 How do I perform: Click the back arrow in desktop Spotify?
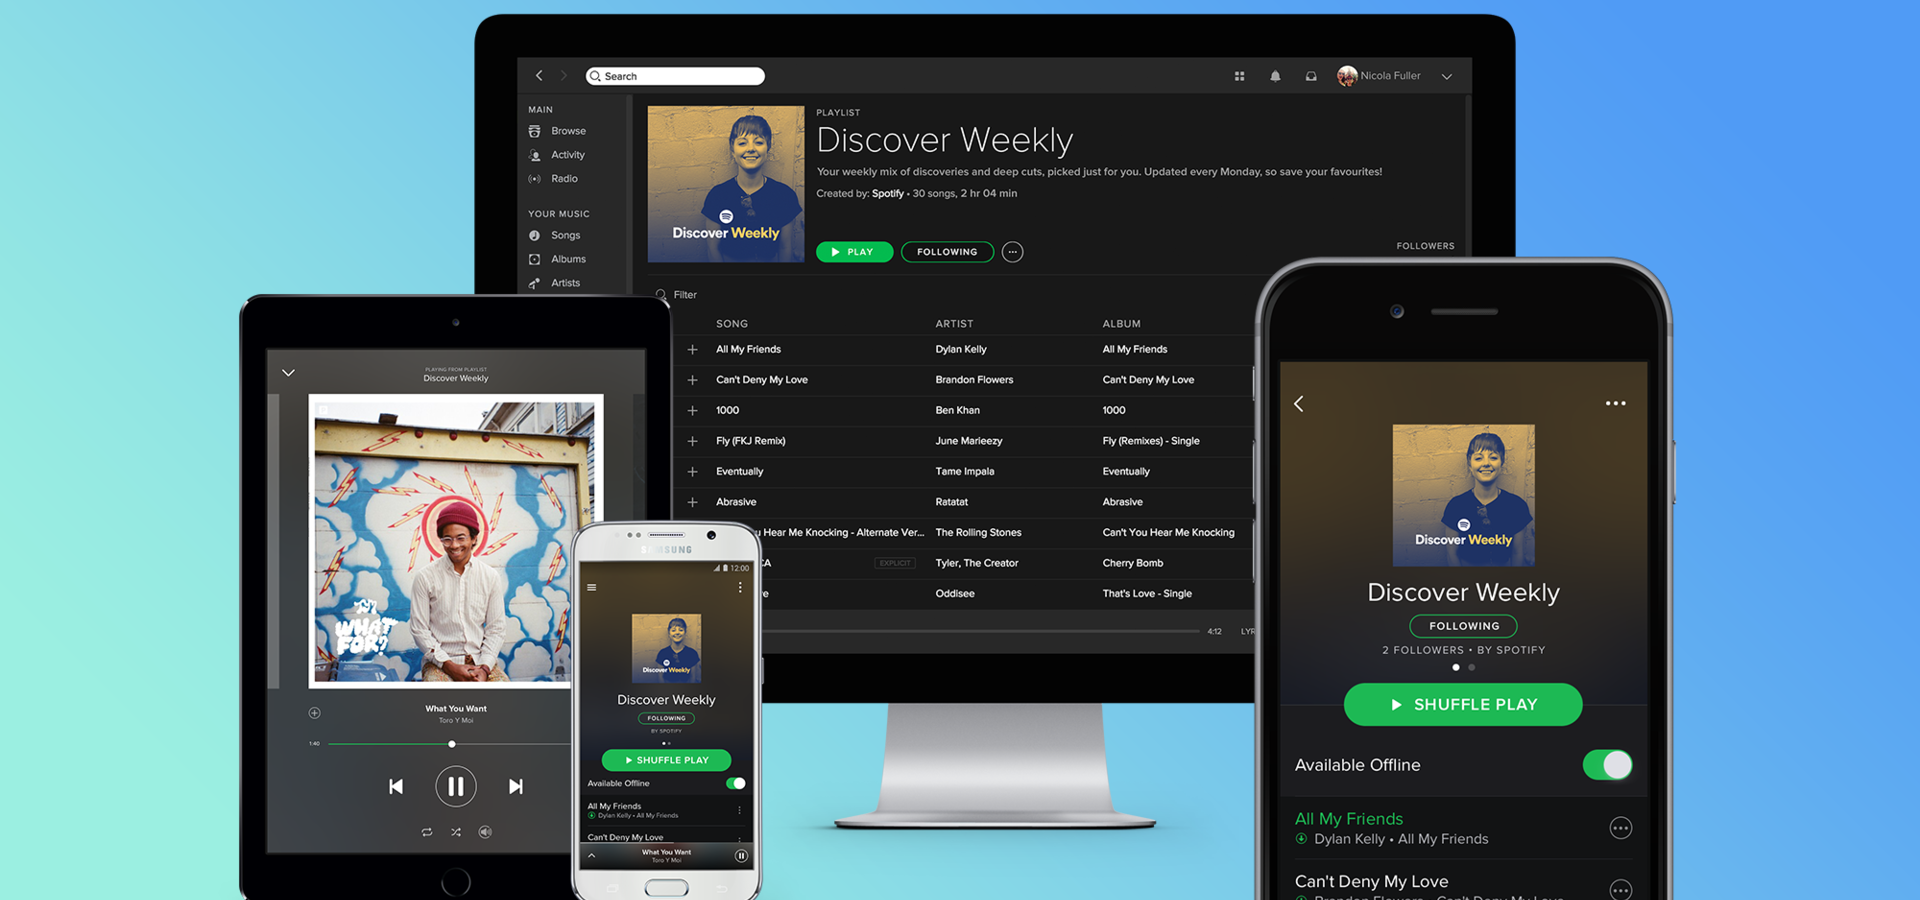tap(539, 76)
